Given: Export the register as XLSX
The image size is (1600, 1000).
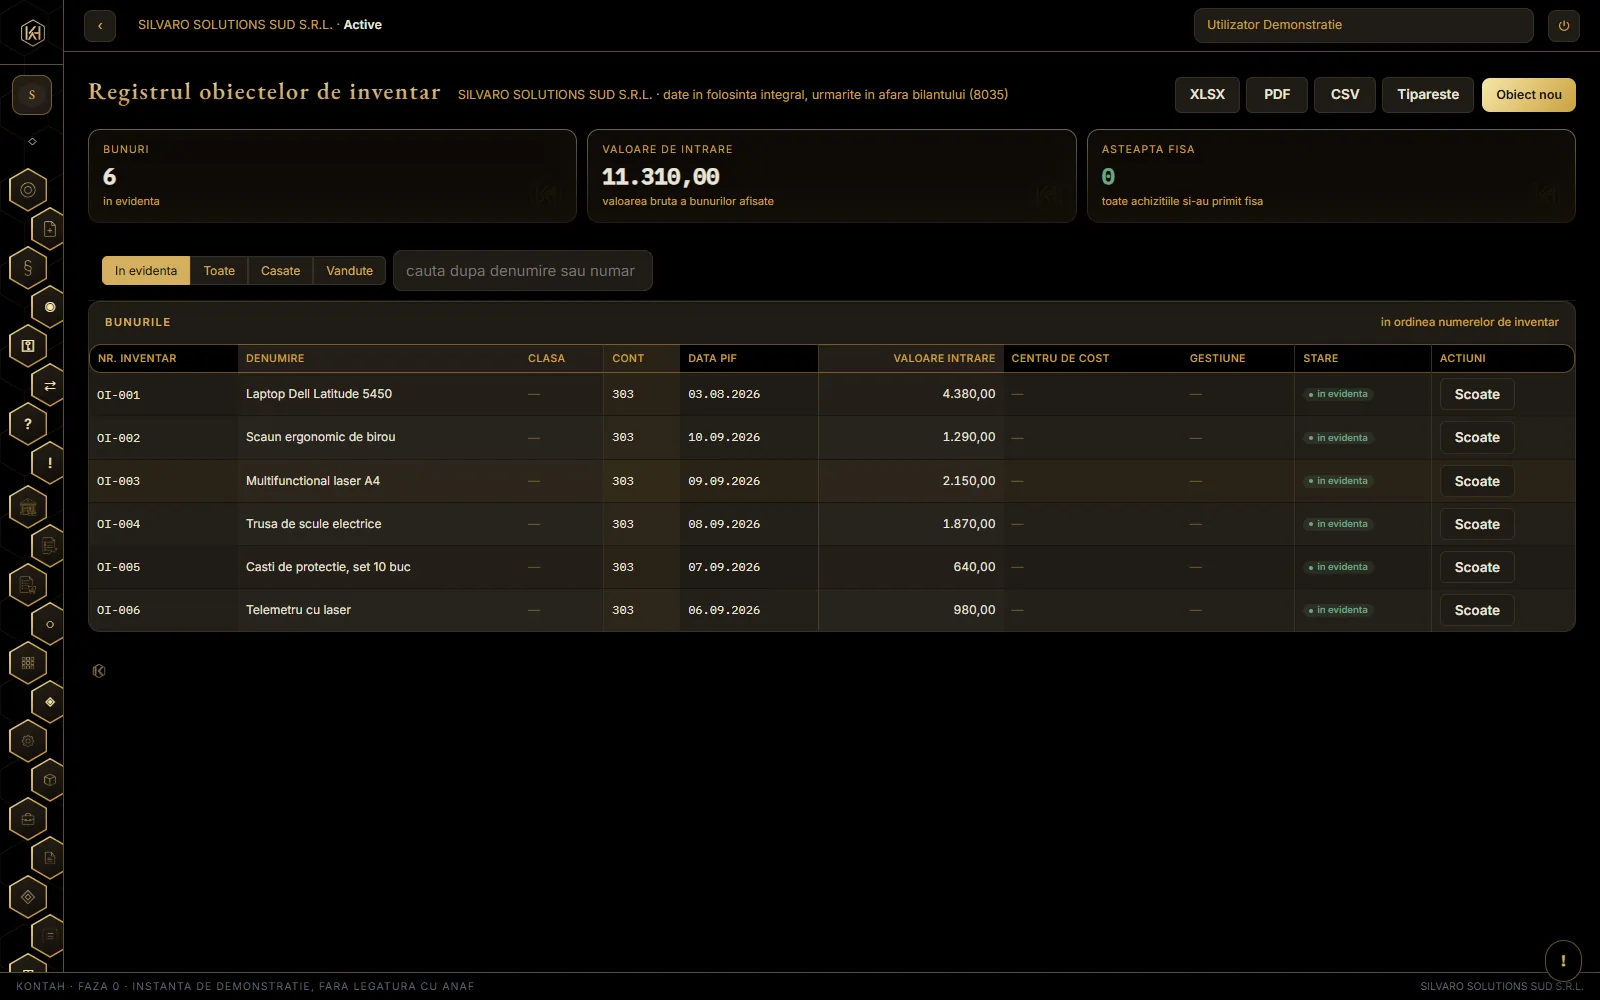Looking at the screenshot, I should [x=1207, y=95].
